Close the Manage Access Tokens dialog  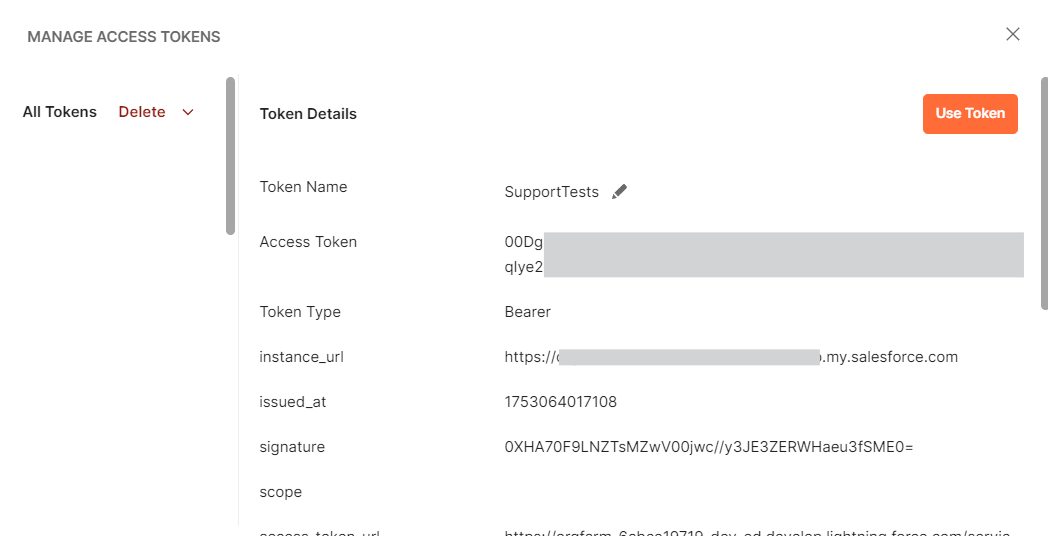tap(1012, 34)
